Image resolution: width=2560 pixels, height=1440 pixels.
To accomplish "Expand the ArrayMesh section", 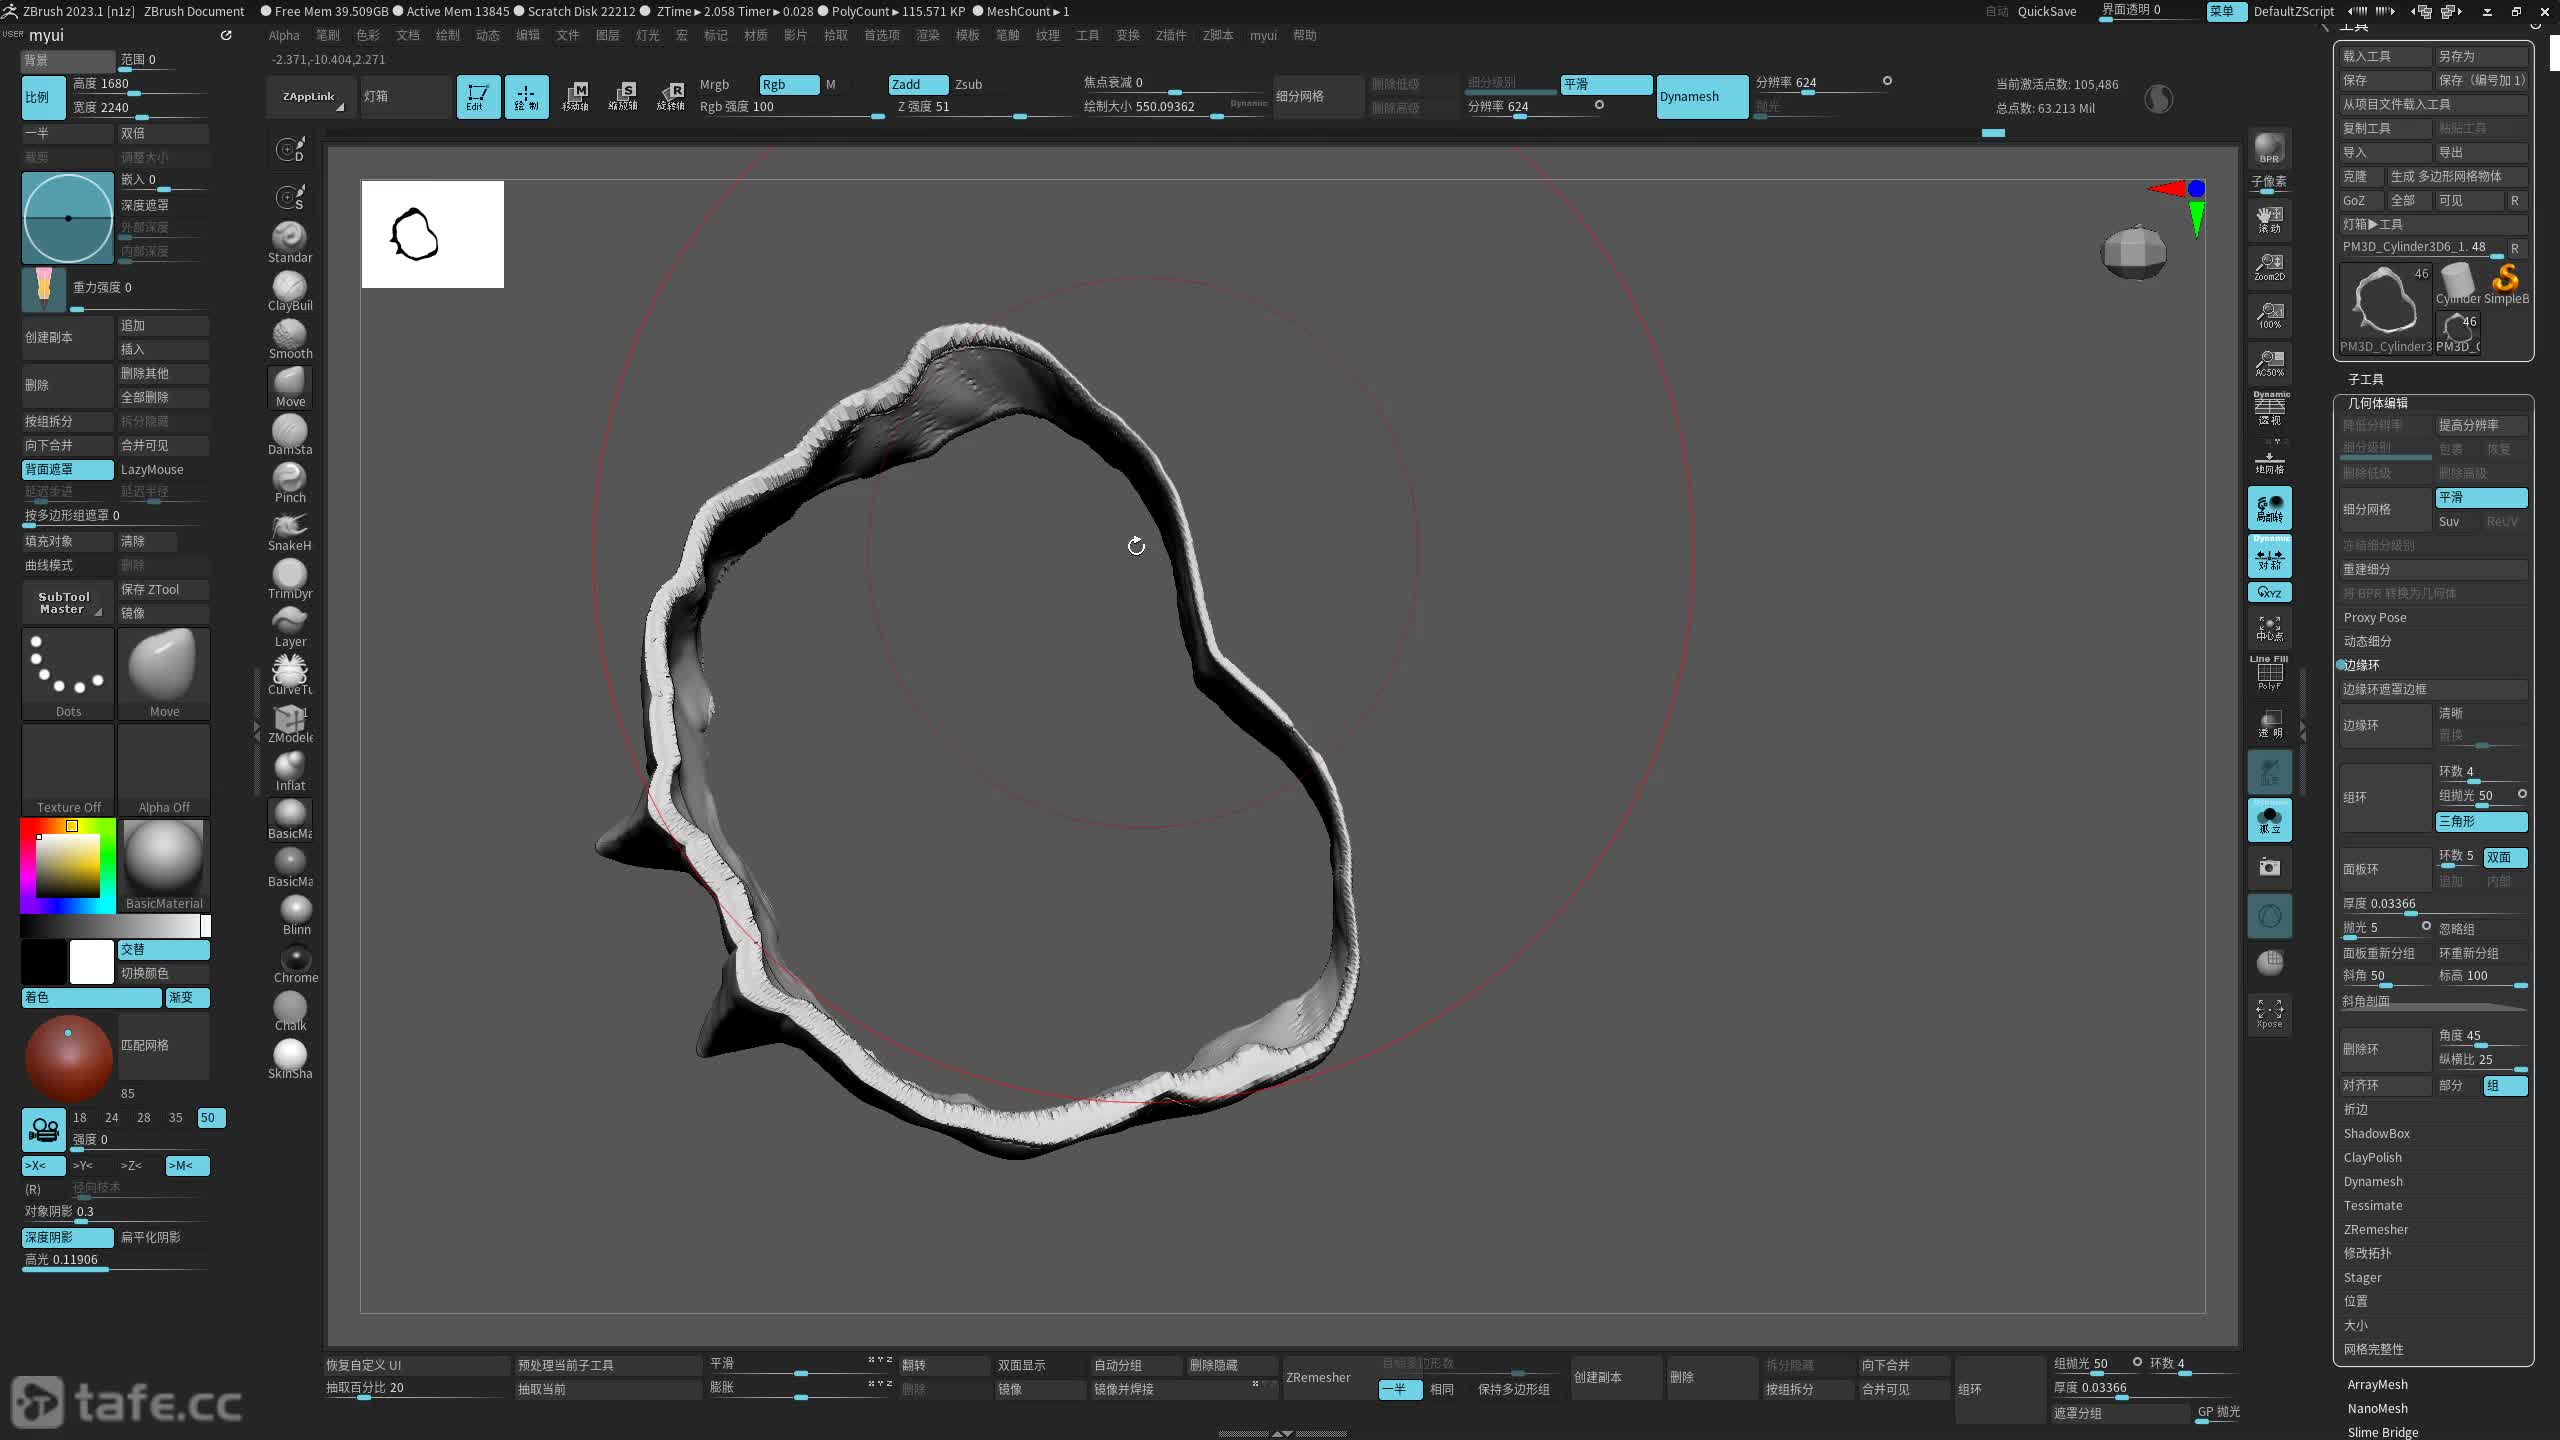I will click(x=2377, y=1384).
